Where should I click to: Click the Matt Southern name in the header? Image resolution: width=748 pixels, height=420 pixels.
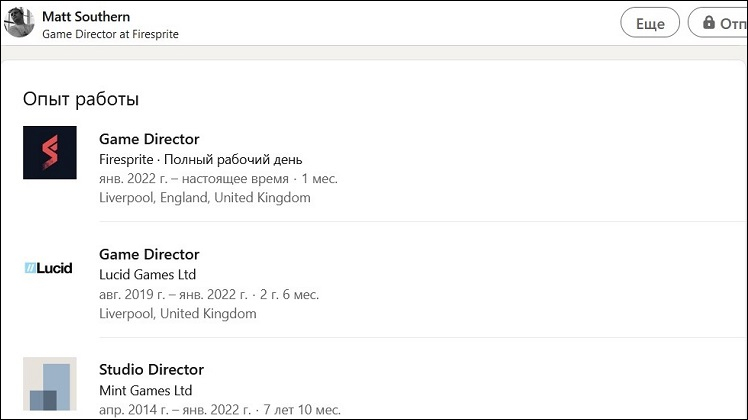pyautogui.click(x=86, y=17)
